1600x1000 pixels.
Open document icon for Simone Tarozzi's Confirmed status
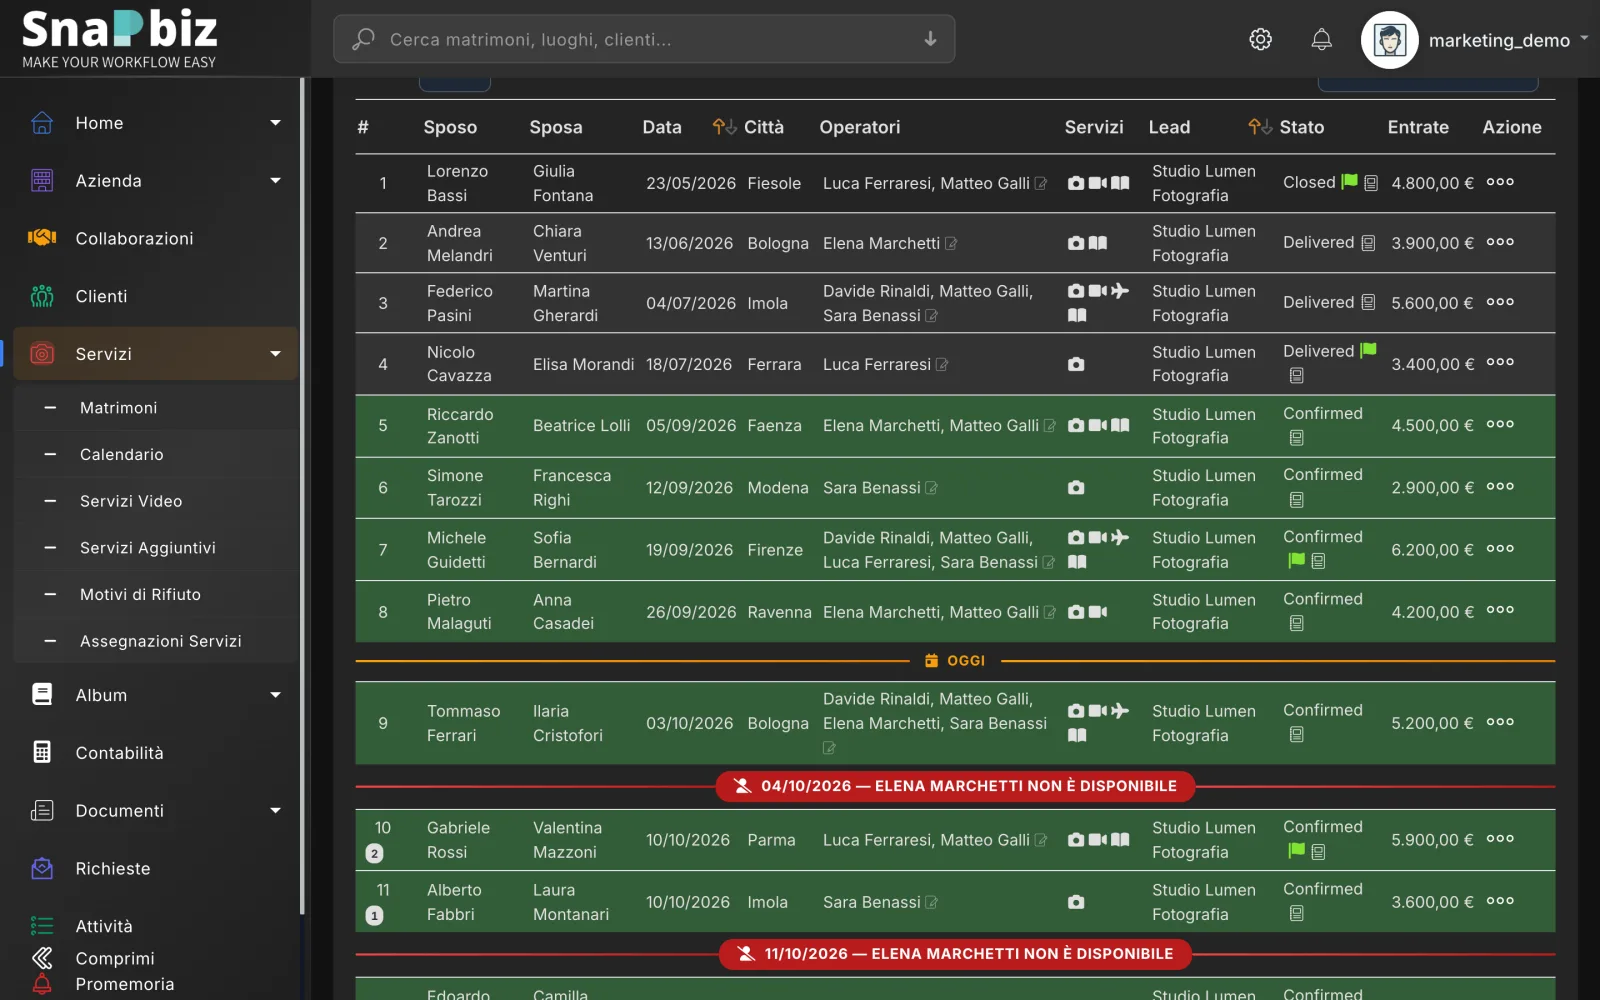pos(1296,500)
